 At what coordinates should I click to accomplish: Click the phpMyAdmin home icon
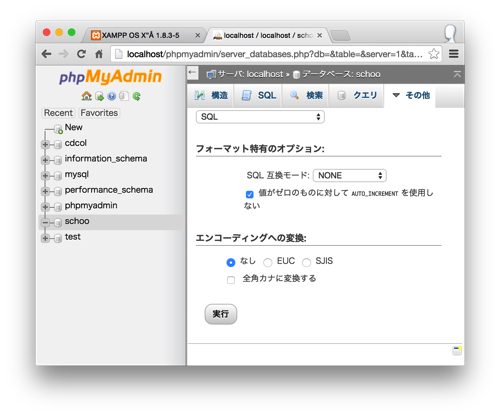click(86, 96)
